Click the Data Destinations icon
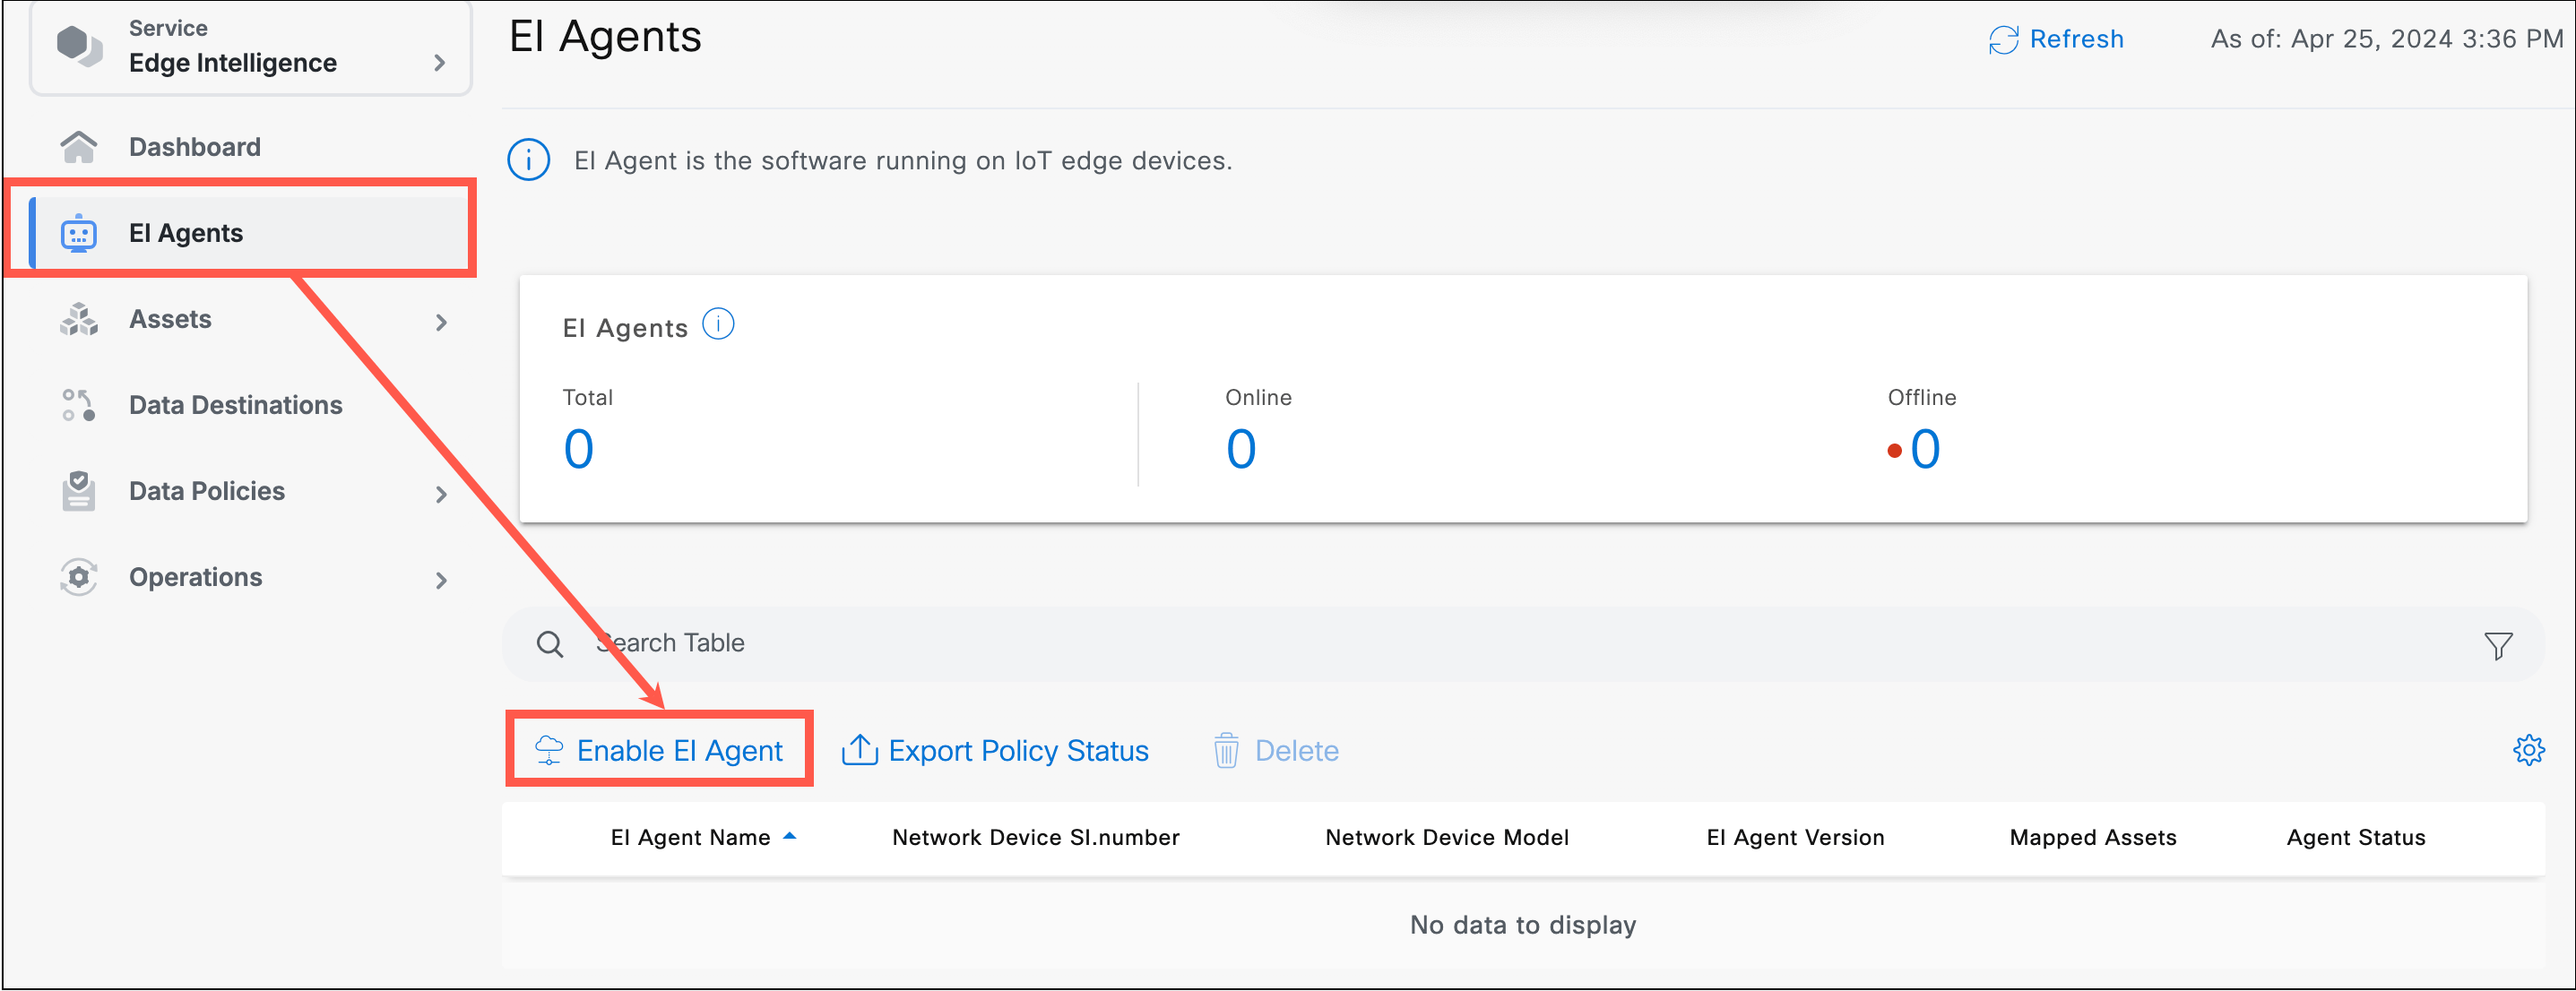The width and height of the screenshot is (2576, 991). tap(78, 405)
